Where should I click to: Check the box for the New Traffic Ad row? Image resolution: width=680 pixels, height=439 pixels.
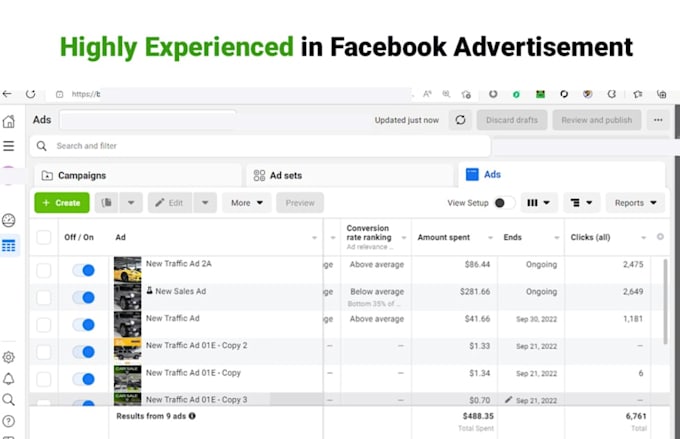(x=44, y=324)
